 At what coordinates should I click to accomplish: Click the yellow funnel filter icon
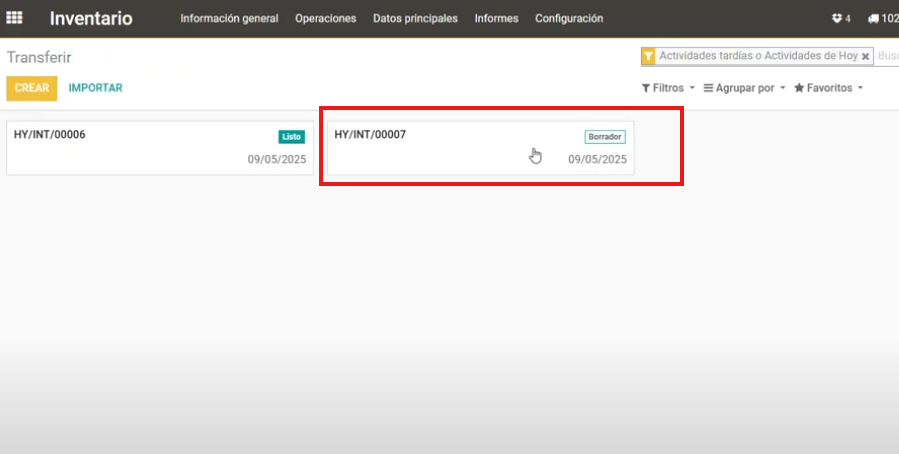click(x=648, y=57)
